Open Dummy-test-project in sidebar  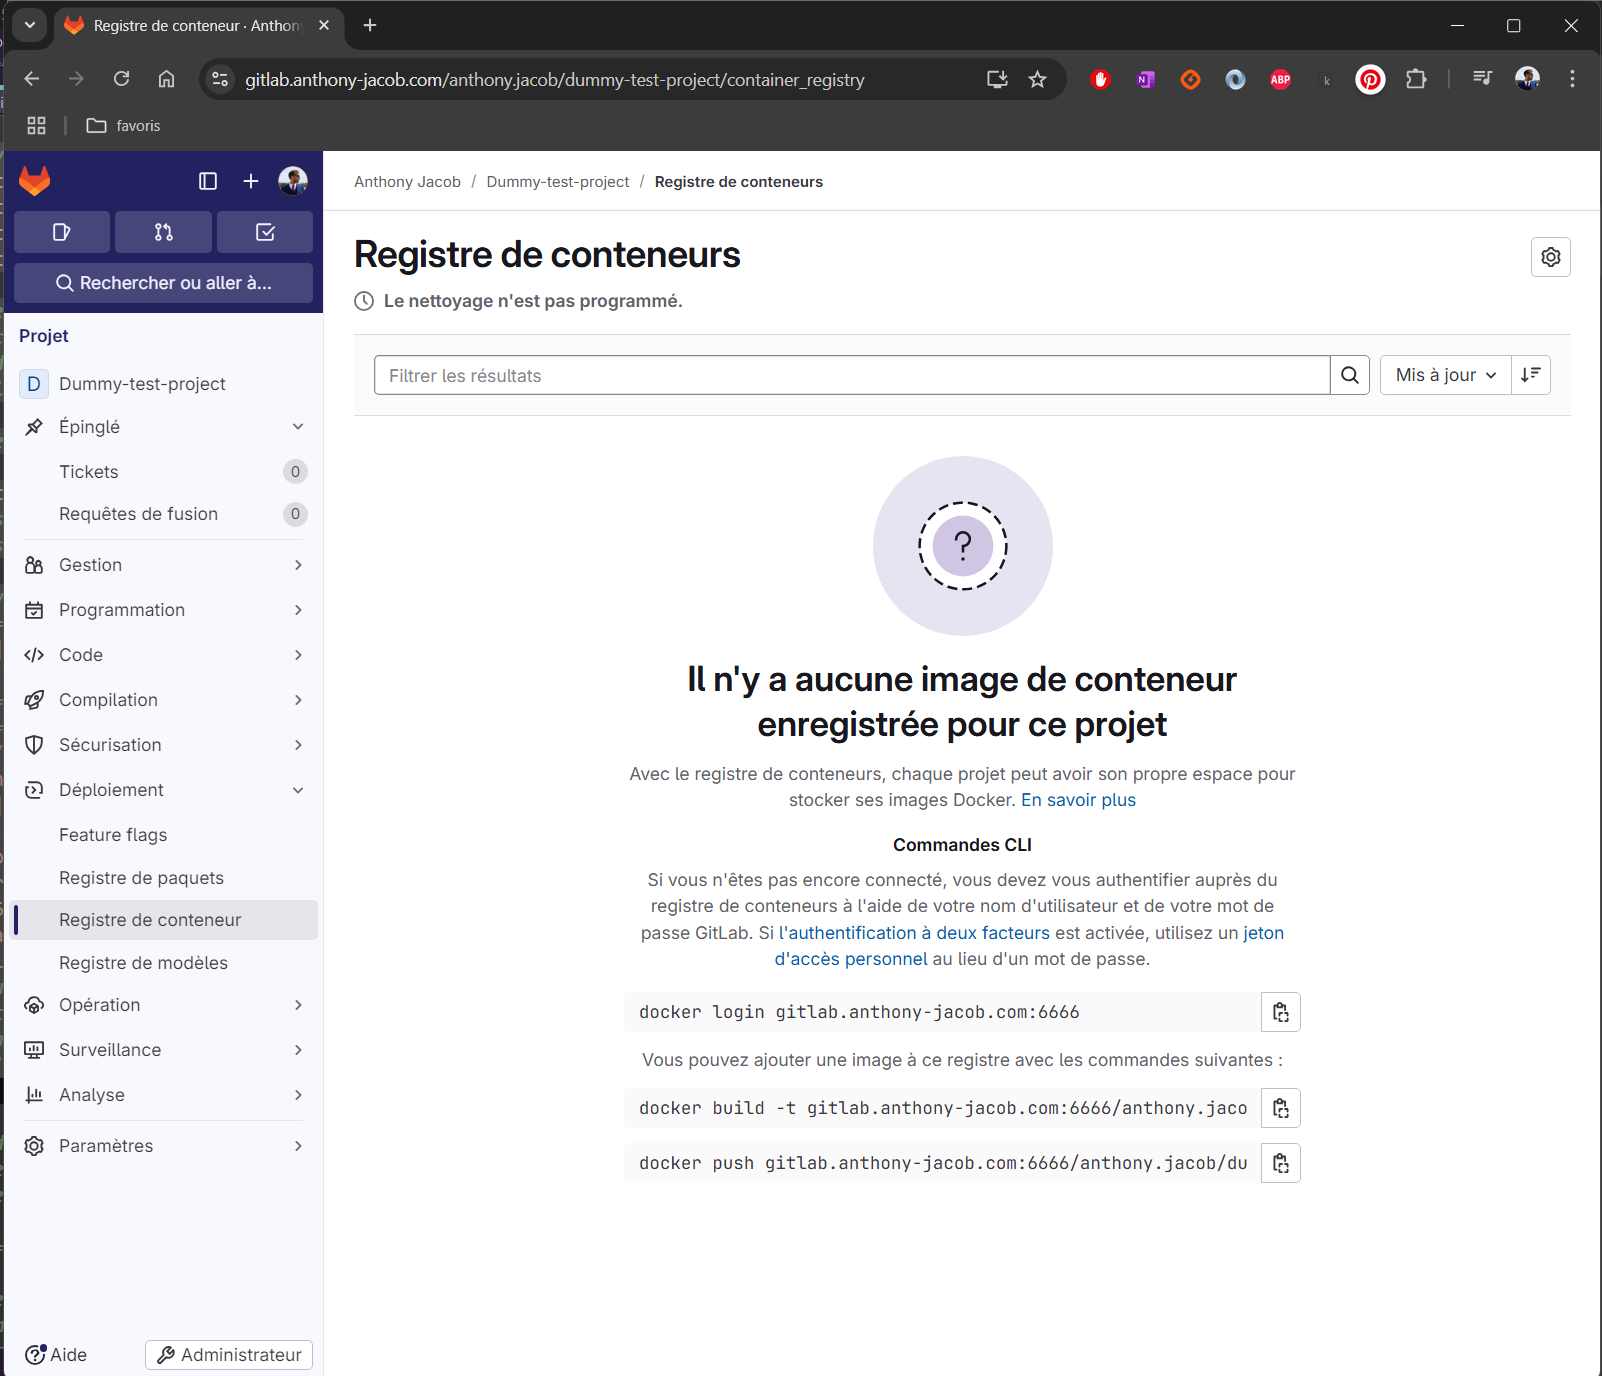coord(164,384)
